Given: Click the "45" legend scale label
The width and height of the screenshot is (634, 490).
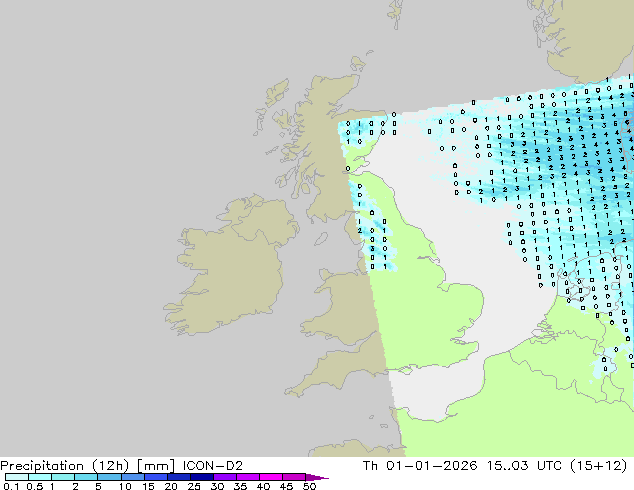Looking at the screenshot, I should 286,486.
